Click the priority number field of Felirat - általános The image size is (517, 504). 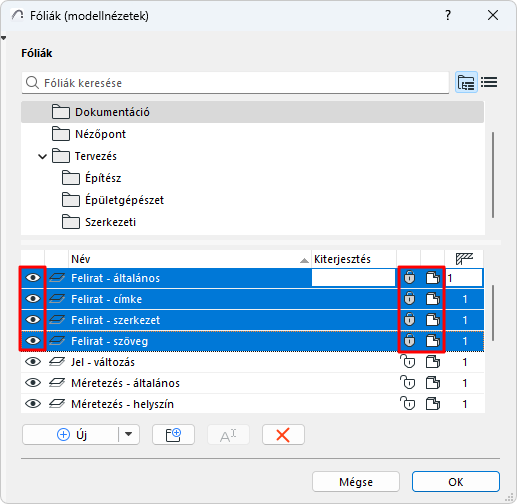(x=464, y=278)
